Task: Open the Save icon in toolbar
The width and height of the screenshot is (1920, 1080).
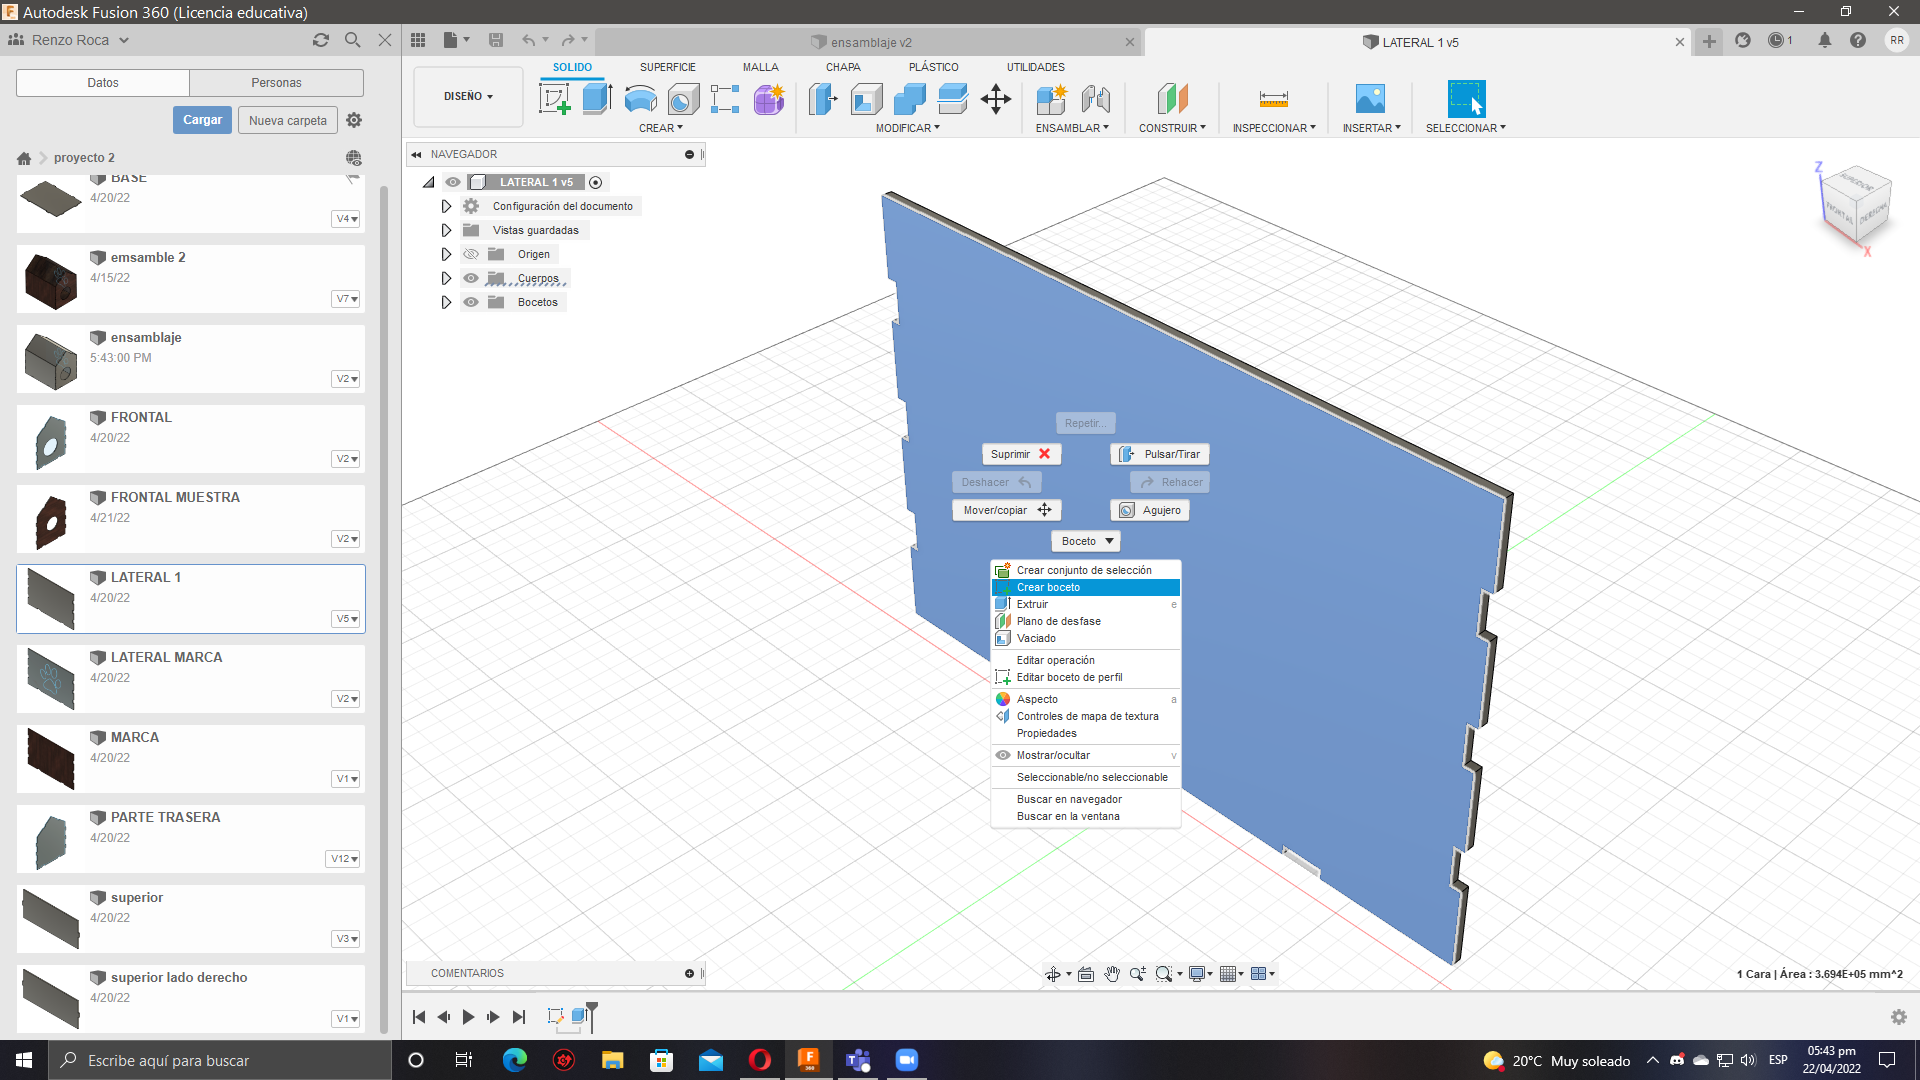Action: pyautogui.click(x=496, y=40)
